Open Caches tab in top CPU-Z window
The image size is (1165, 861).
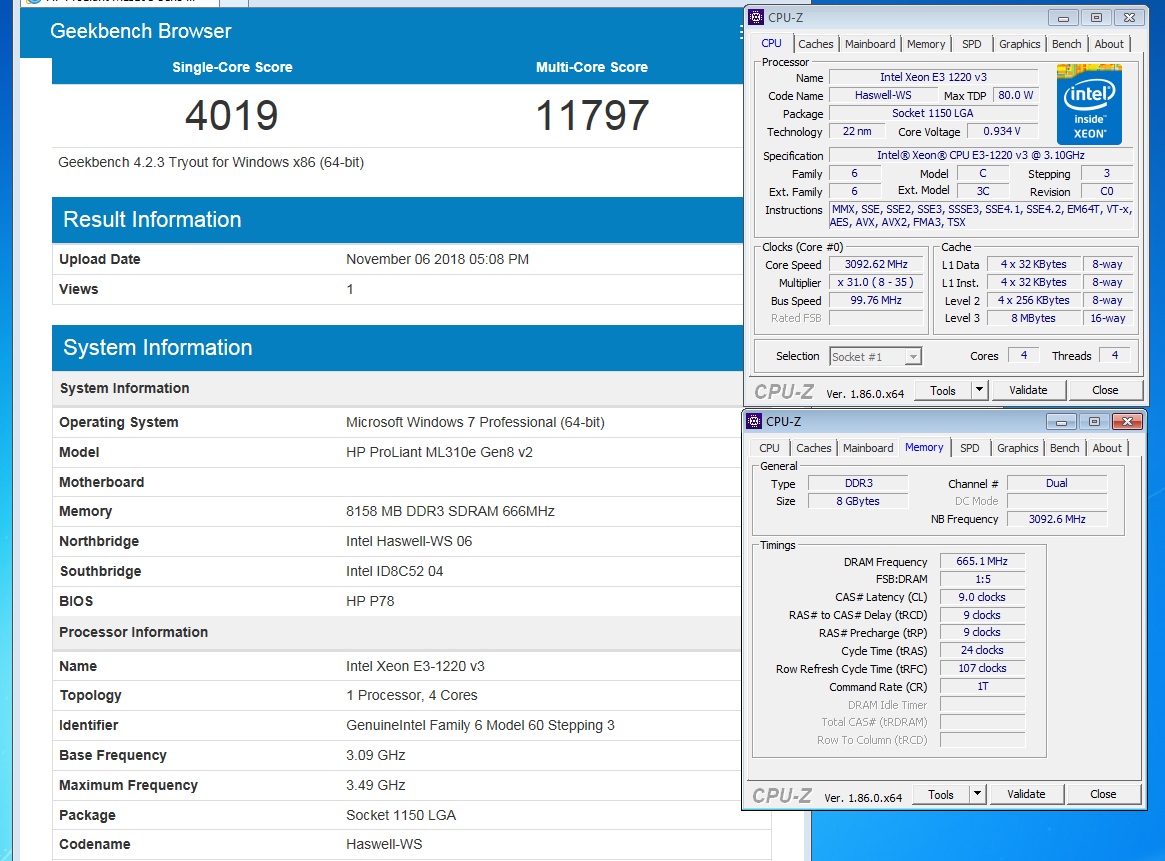point(816,44)
